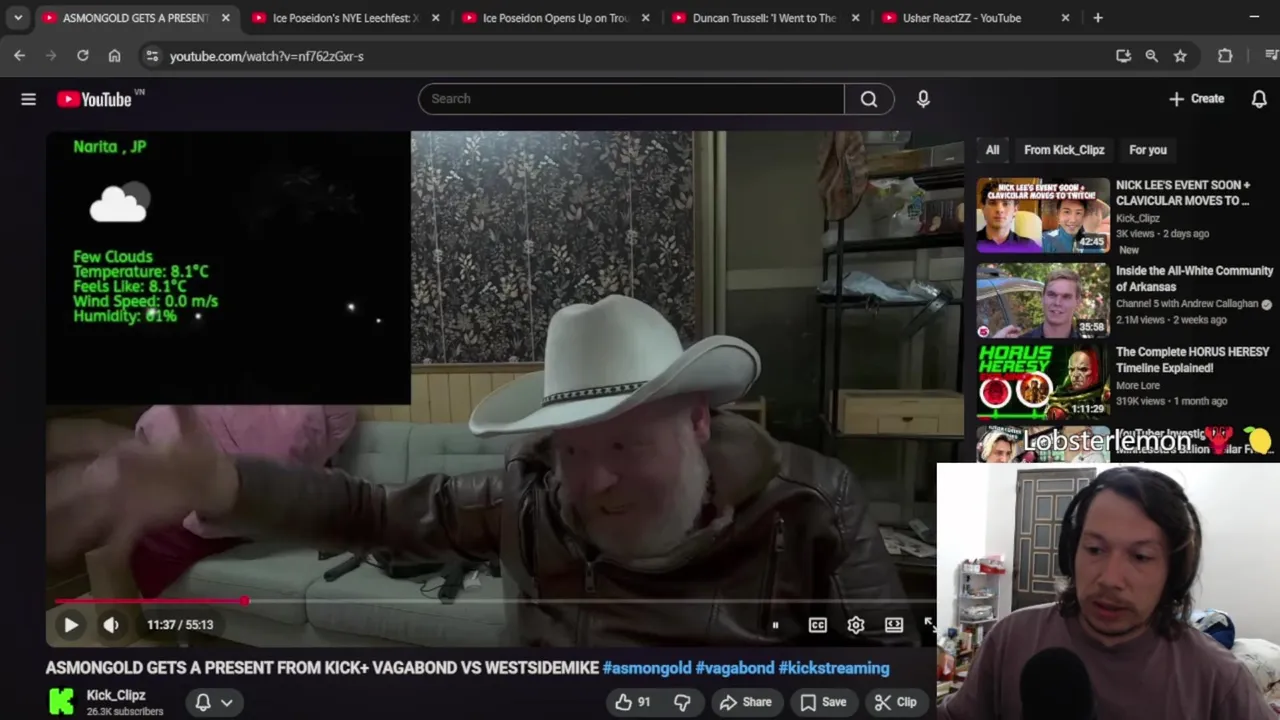Click the #vagabond hashtag
1280x720 pixels.
click(735, 668)
